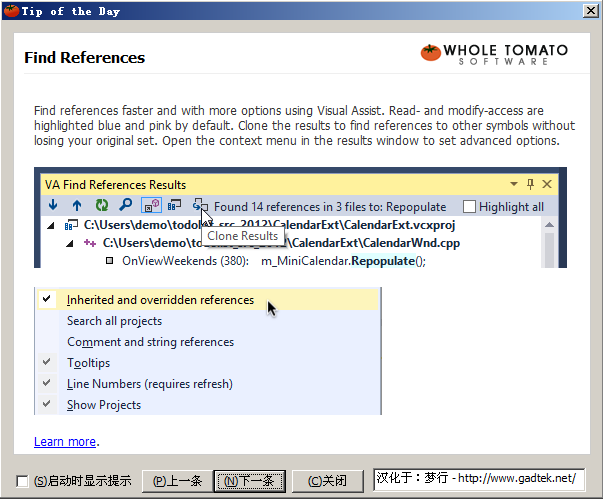Click the (P)上一条 previous tip button
The width and height of the screenshot is (603, 500).
177,481
